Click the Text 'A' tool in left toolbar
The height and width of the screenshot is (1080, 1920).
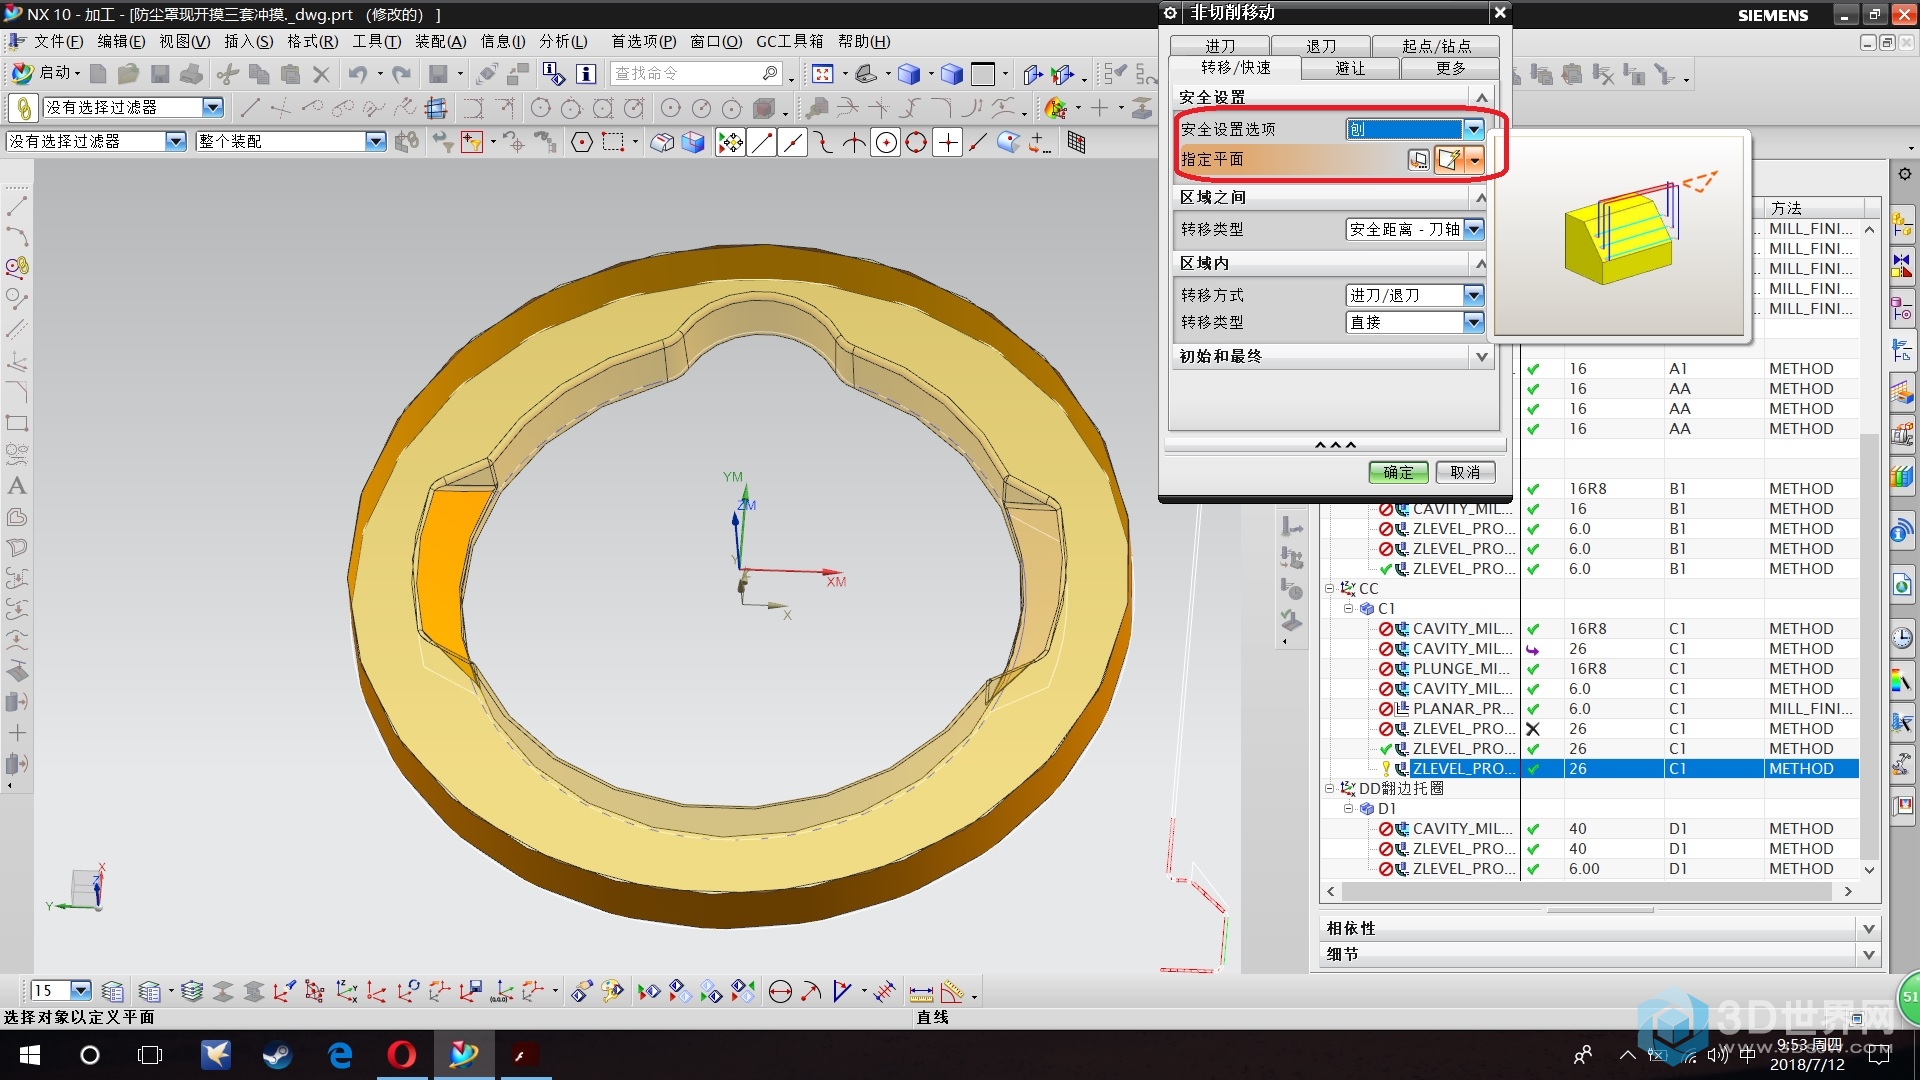click(17, 486)
